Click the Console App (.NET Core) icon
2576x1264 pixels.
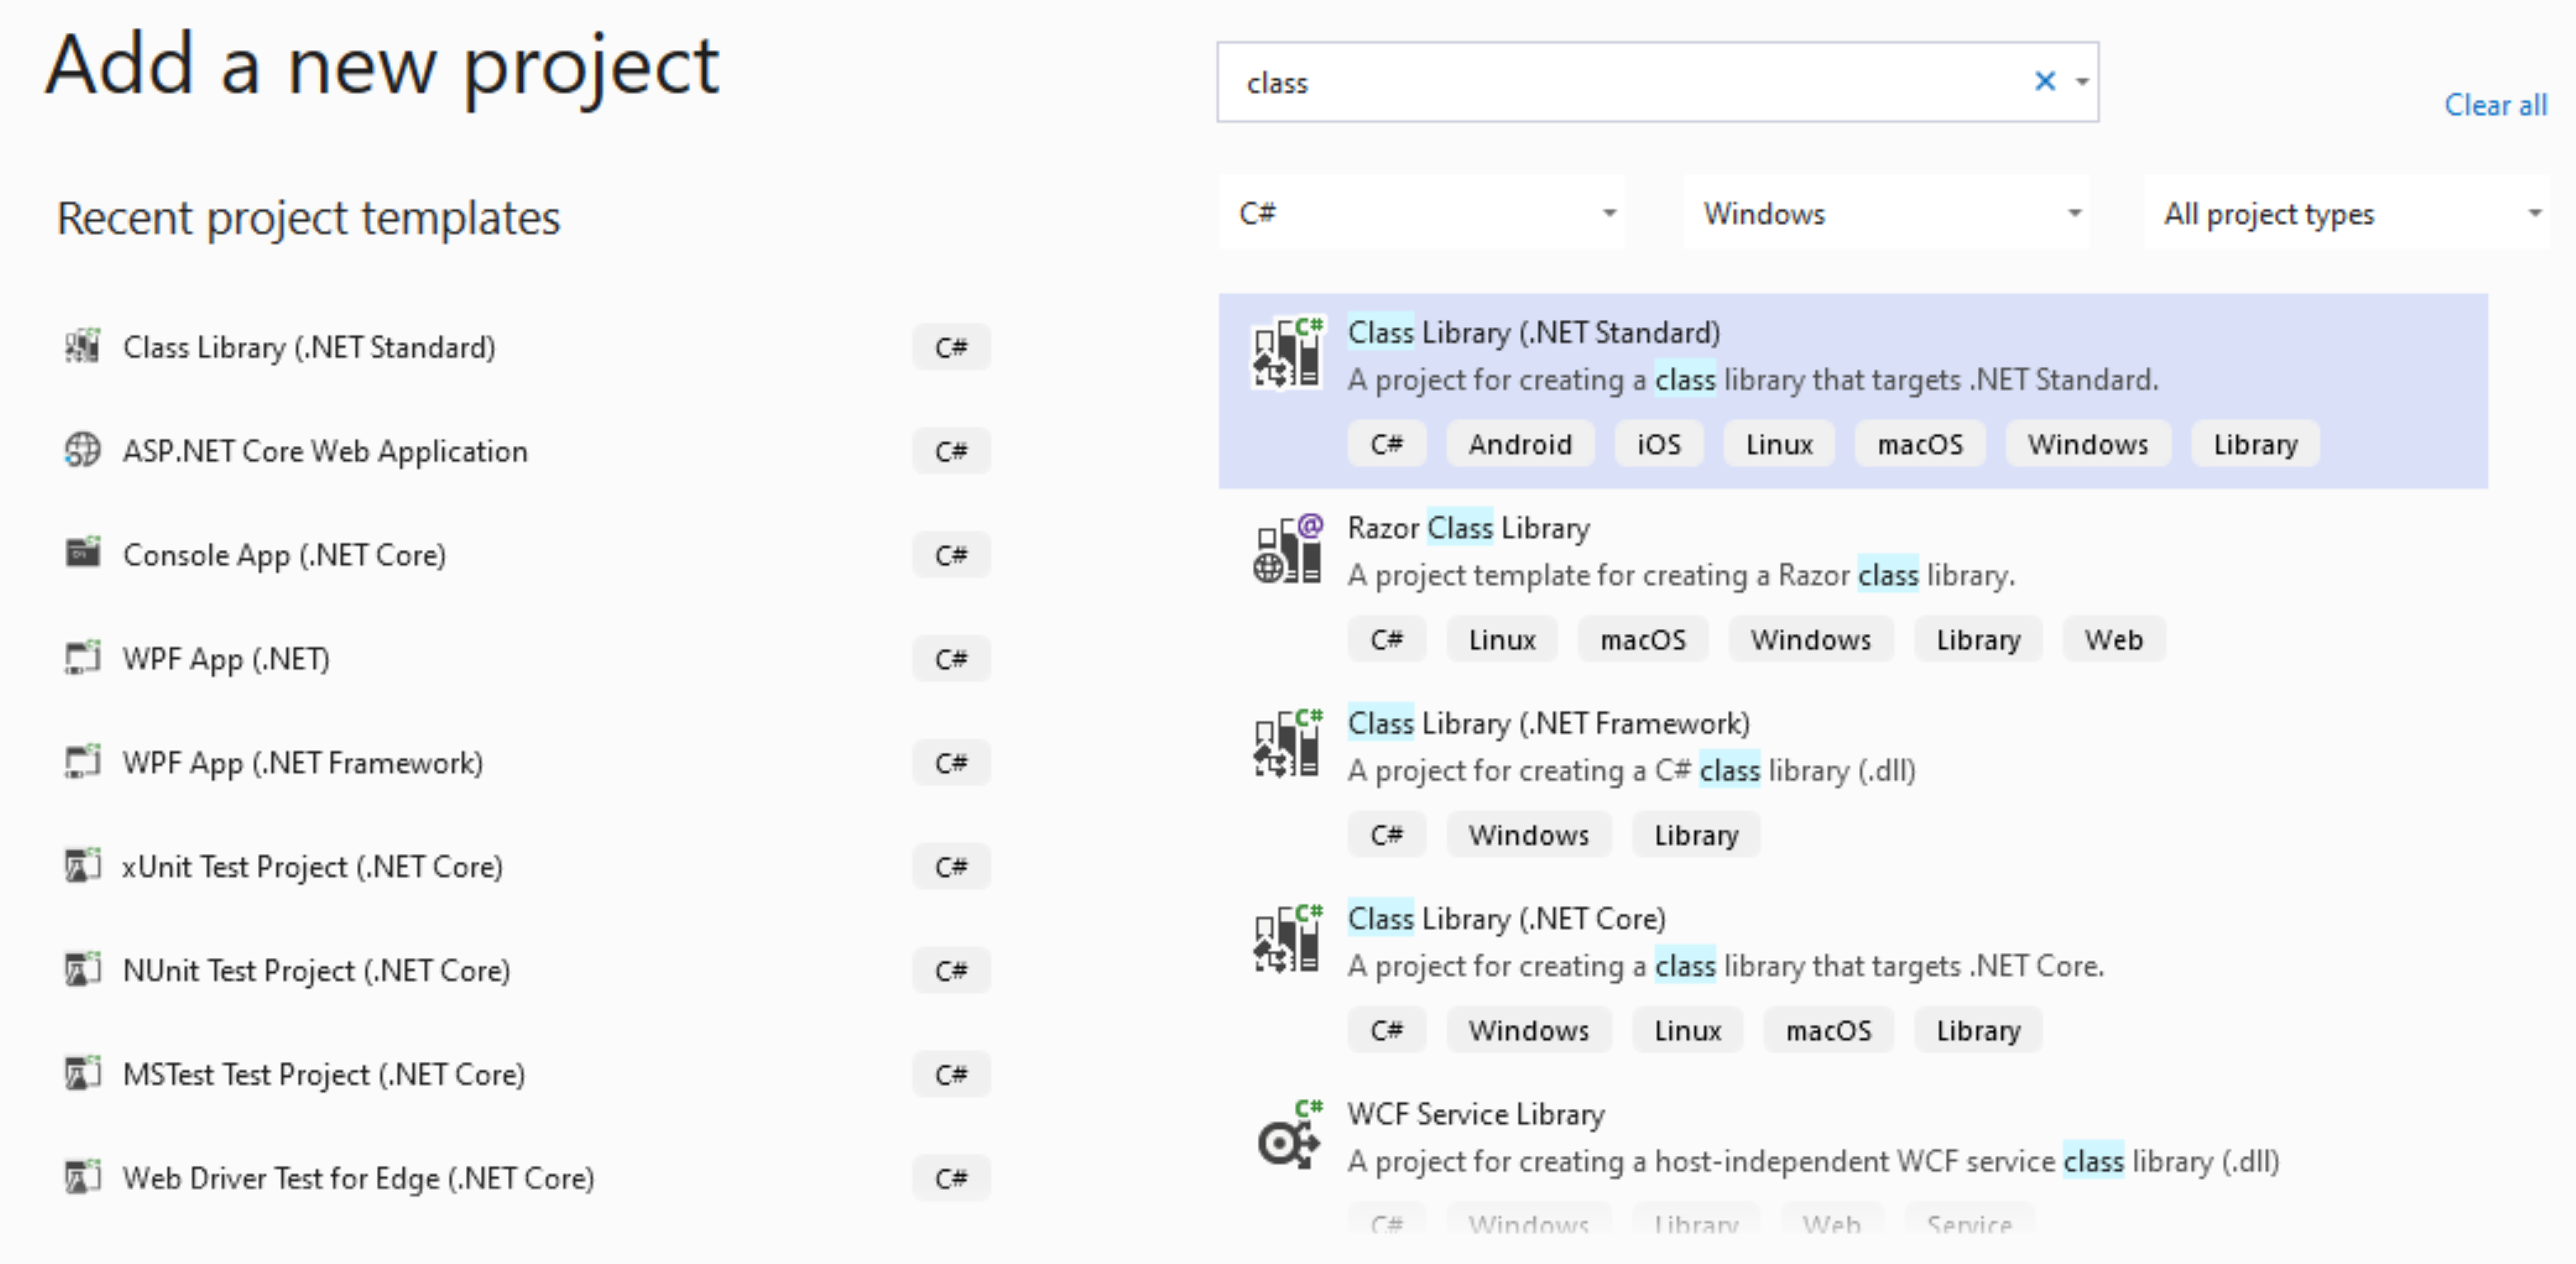coord(82,552)
